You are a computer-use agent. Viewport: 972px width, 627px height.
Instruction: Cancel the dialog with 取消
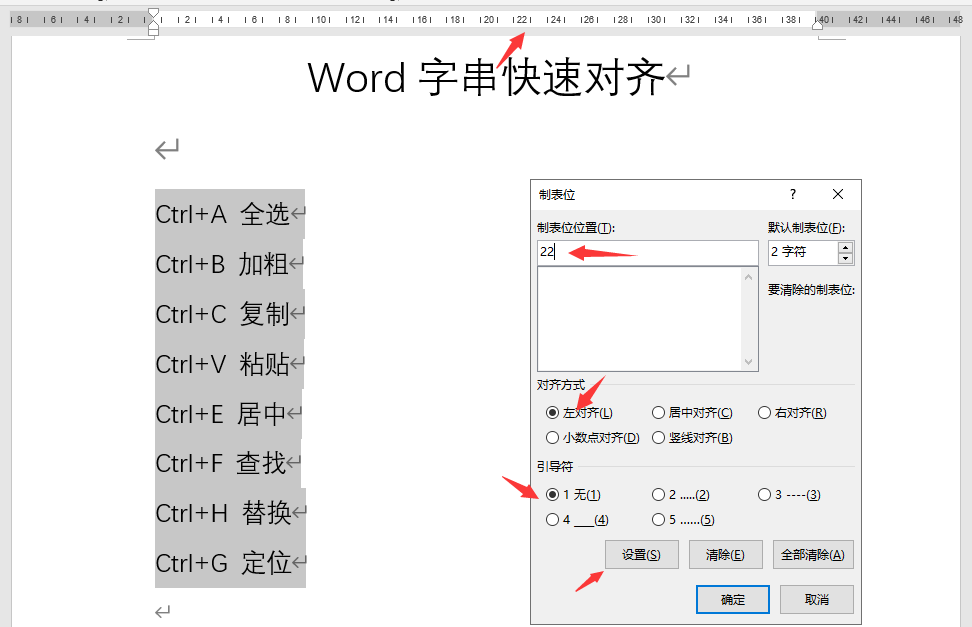coord(816,600)
